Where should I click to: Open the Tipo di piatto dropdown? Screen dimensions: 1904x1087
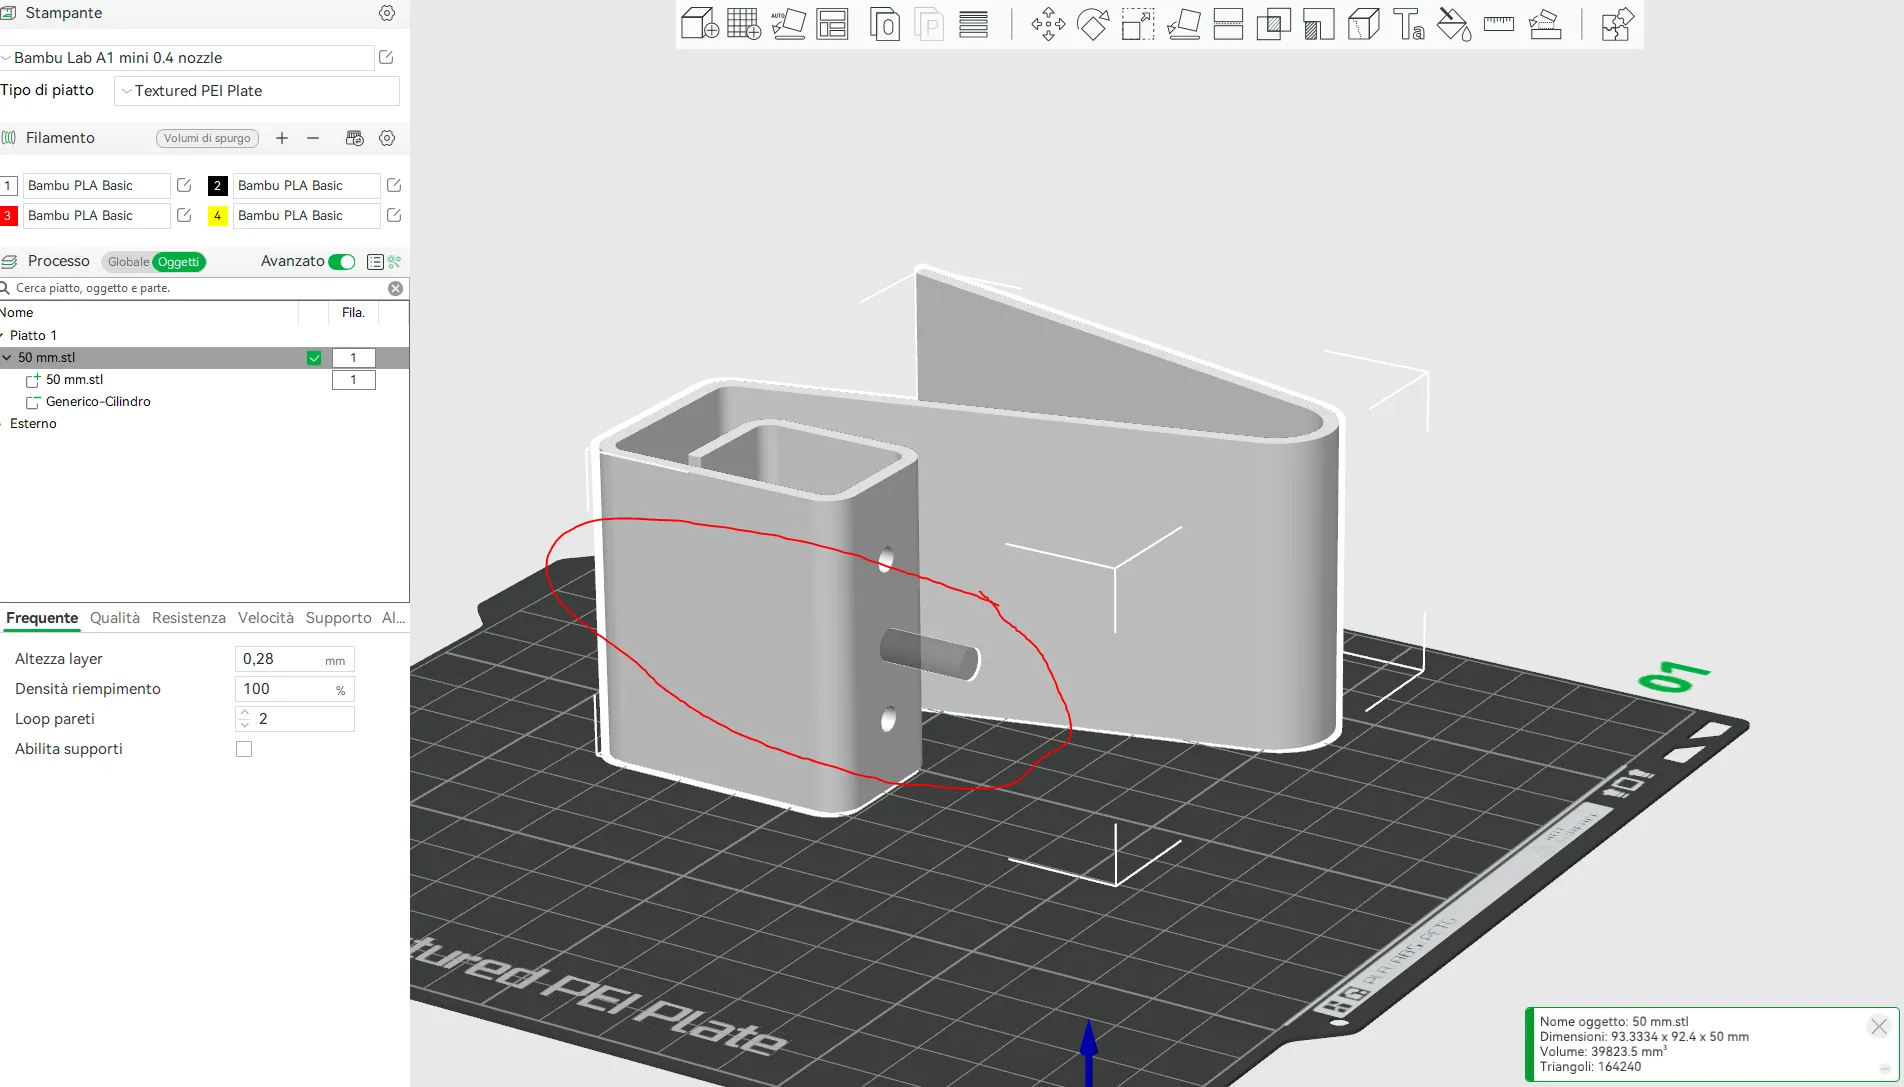tap(257, 91)
